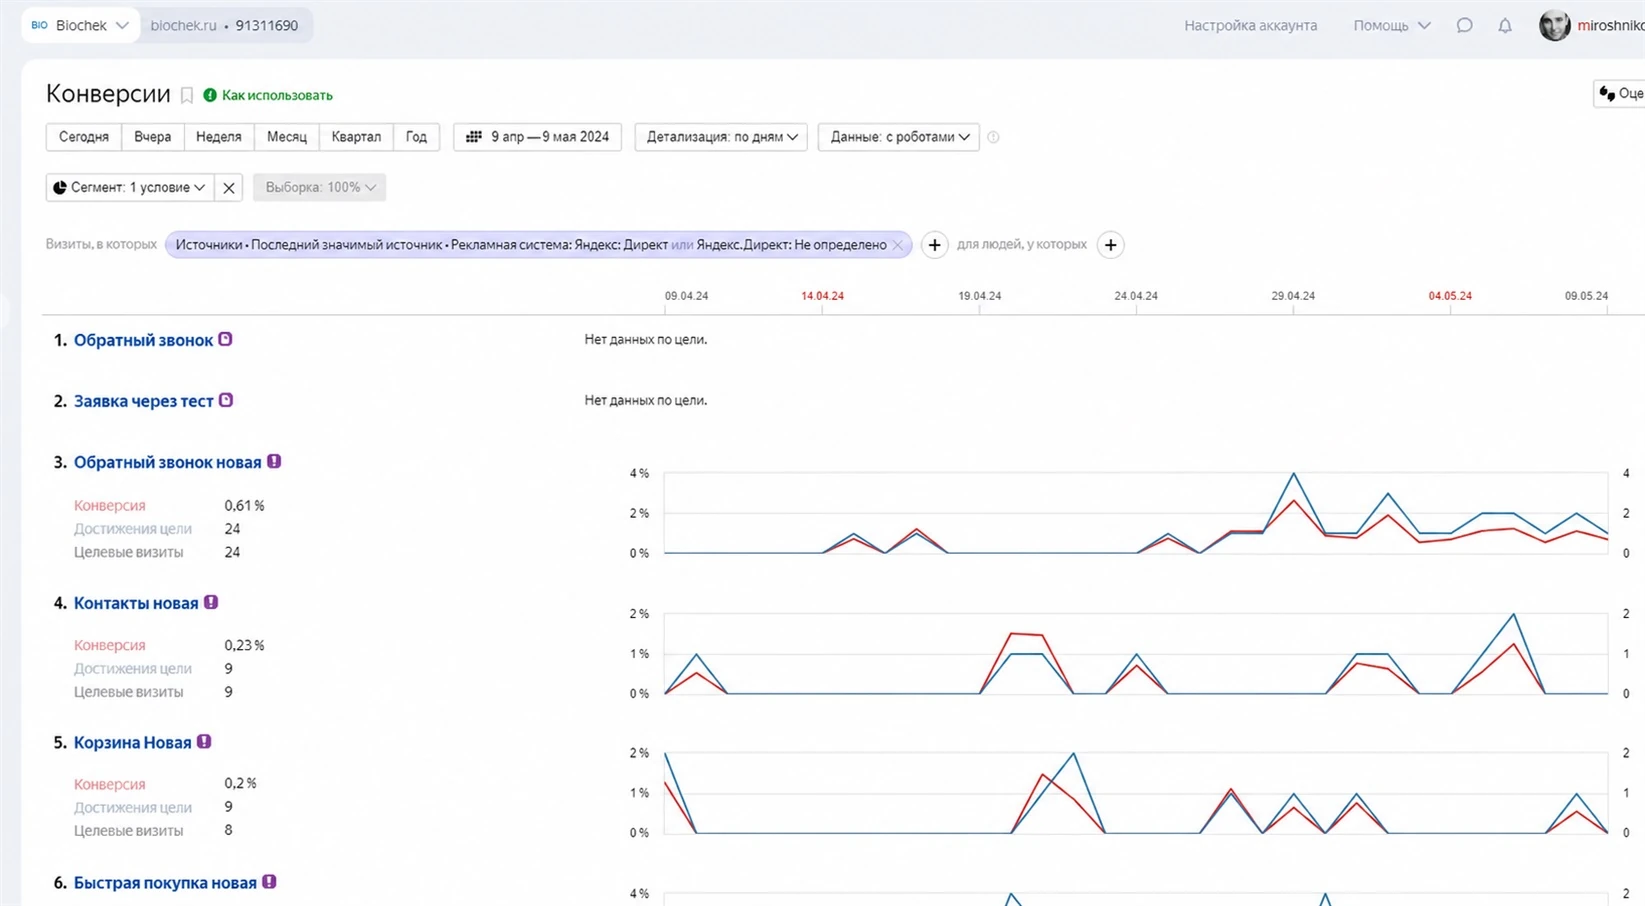The height and width of the screenshot is (906, 1645).
Task: Click the 0,23 % conversion value
Action: (244, 645)
